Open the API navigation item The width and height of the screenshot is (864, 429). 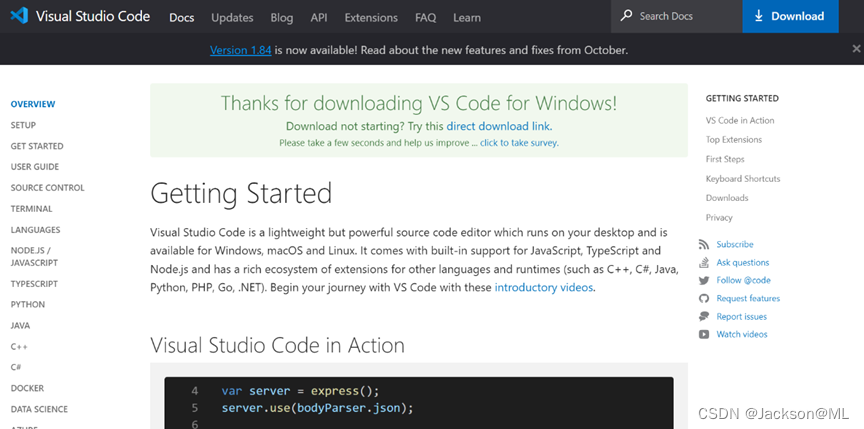click(x=318, y=18)
